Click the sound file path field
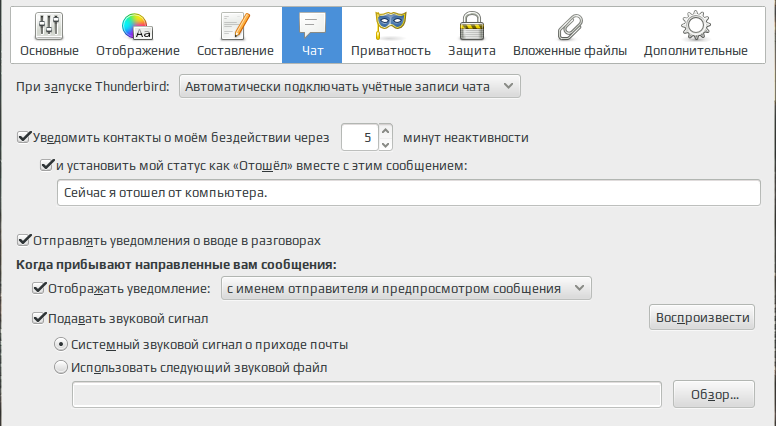The image size is (776, 426). [x=367, y=394]
